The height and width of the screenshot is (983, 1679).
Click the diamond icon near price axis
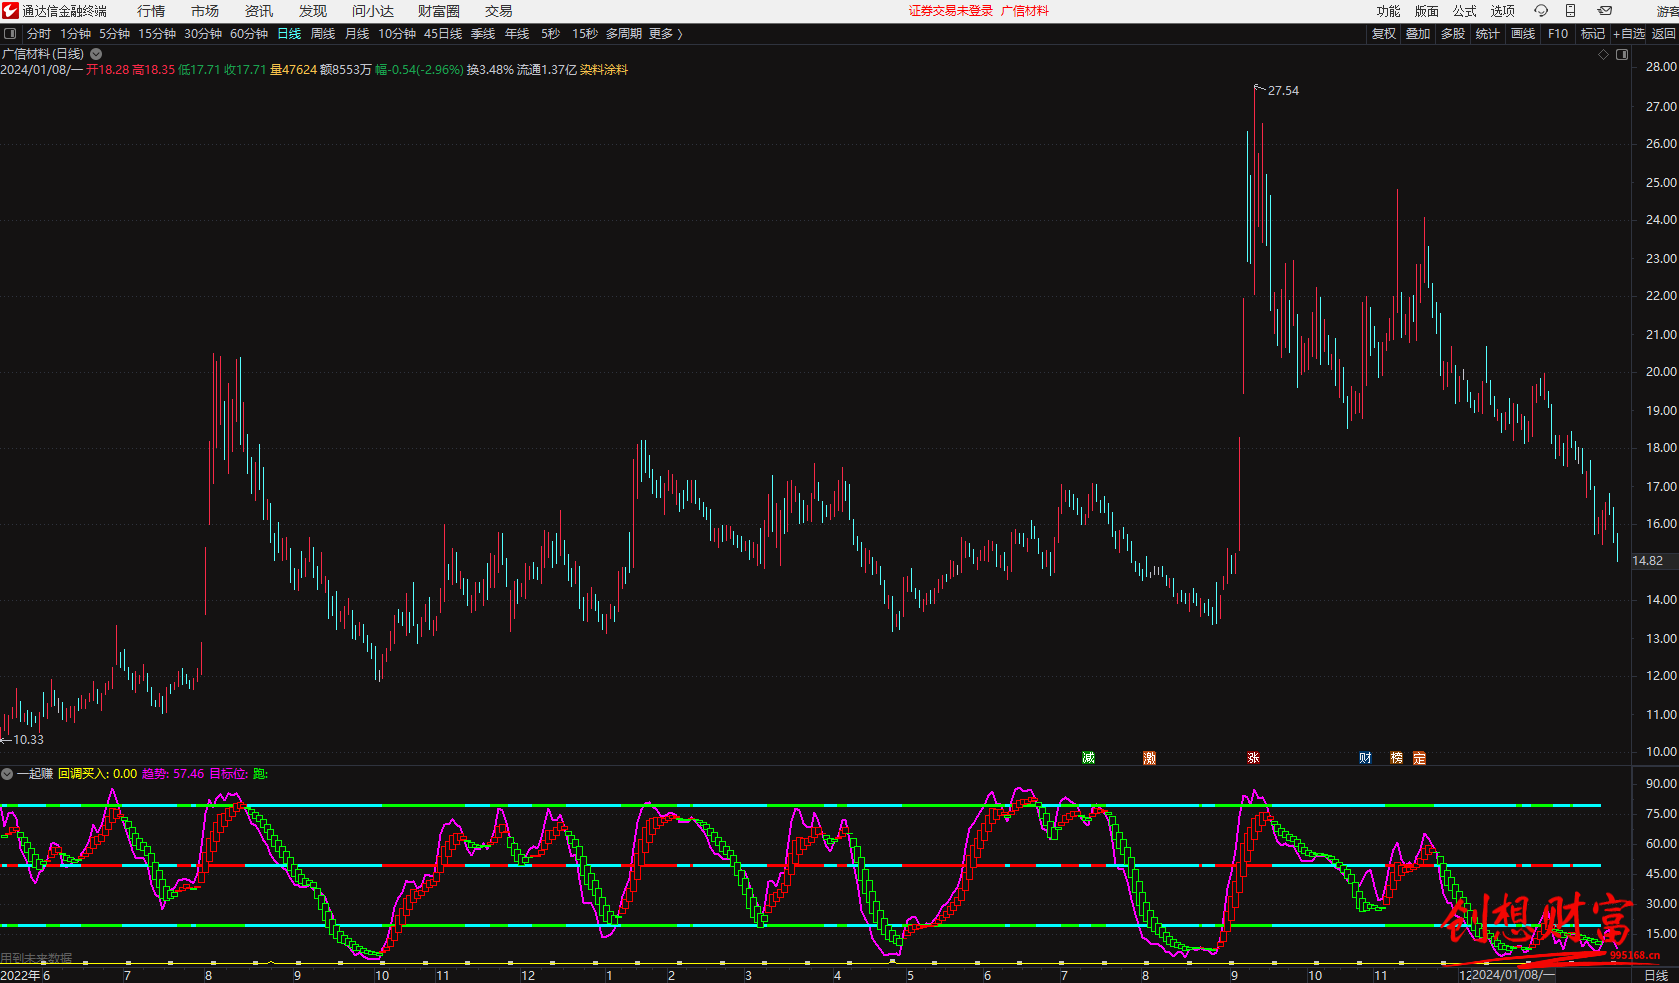point(1604,54)
